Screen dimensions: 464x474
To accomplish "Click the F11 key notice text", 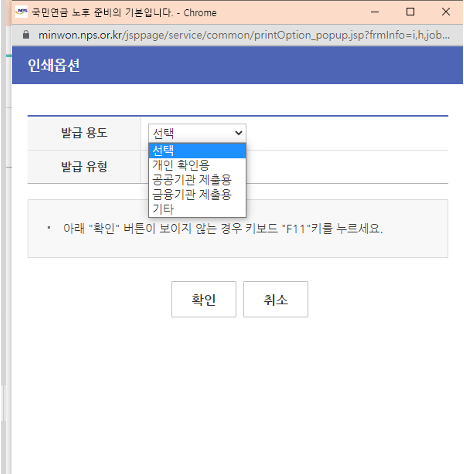I will [223, 229].
